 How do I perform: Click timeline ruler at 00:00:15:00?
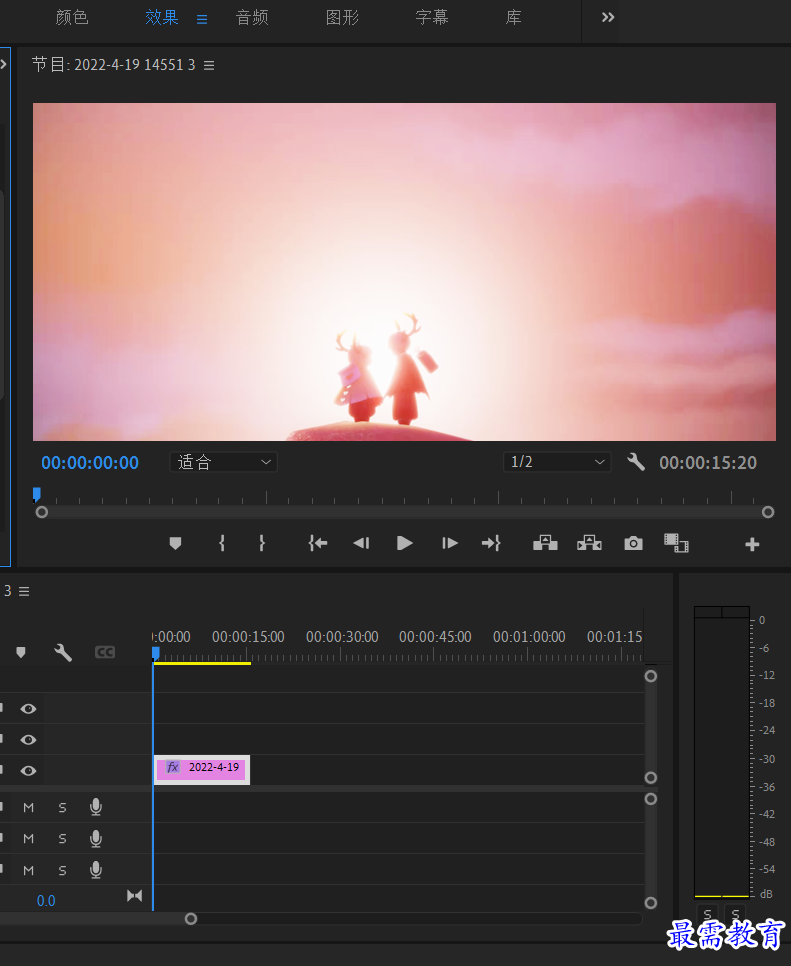click(x=248, y=637)
